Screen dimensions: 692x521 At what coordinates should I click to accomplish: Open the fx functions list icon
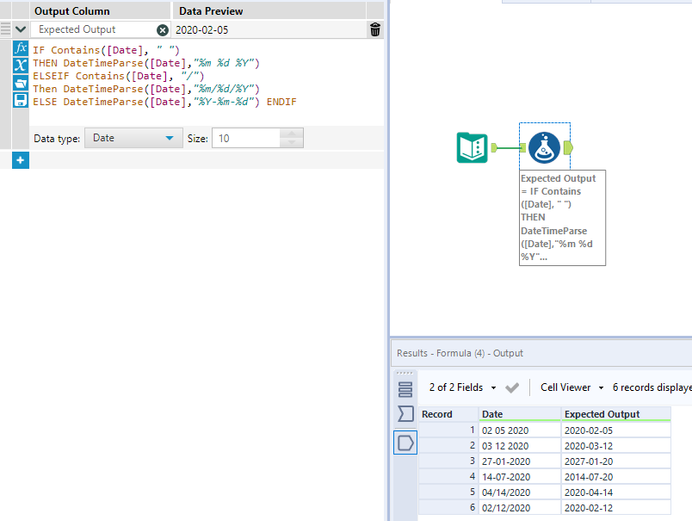click(20, 48)
